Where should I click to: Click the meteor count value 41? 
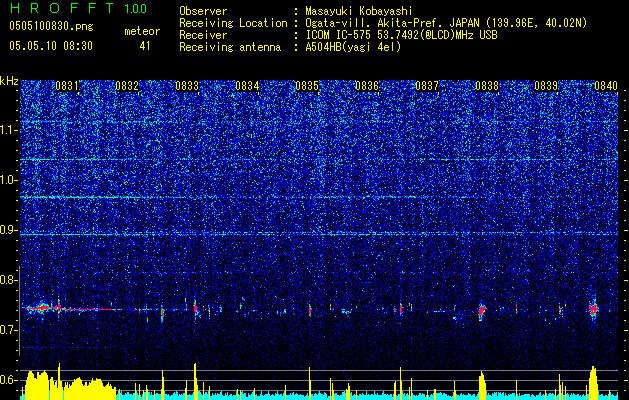(145, 46)
